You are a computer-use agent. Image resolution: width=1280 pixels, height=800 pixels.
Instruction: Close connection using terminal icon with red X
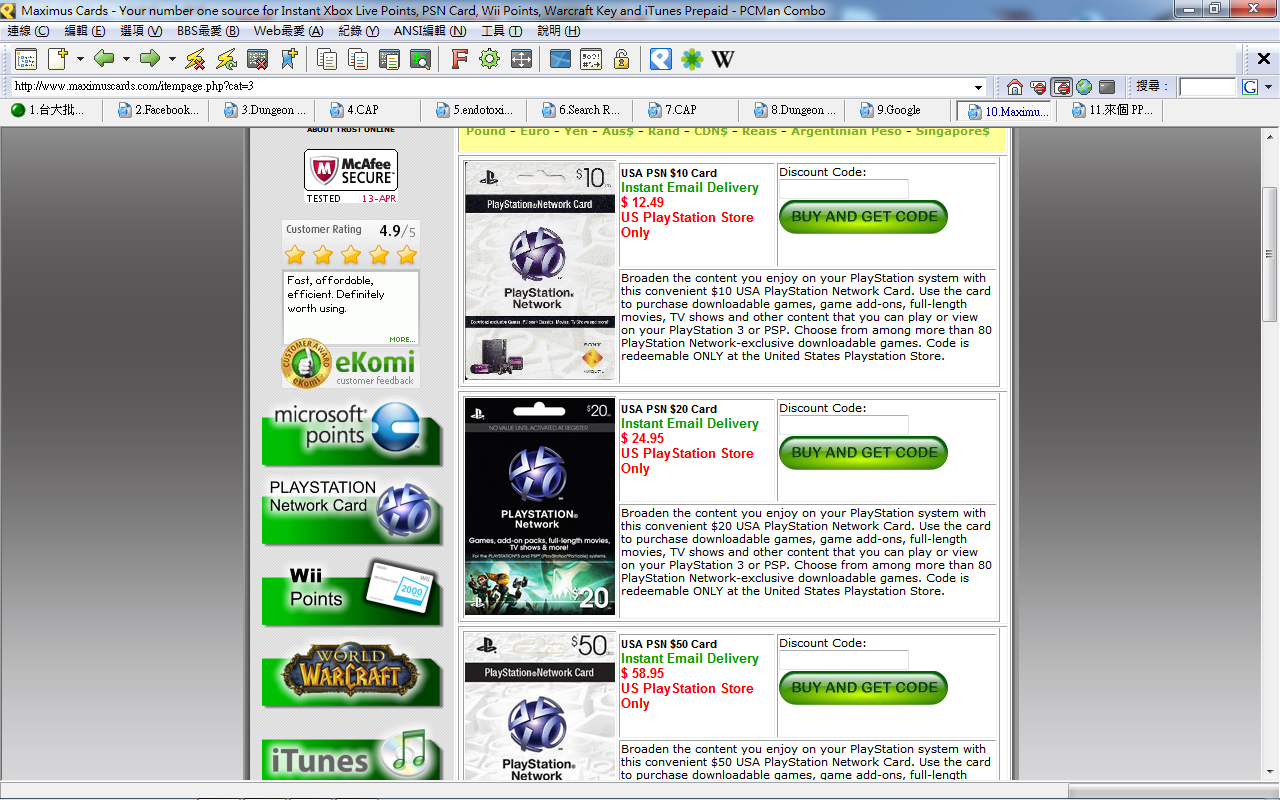click(257, 59)
